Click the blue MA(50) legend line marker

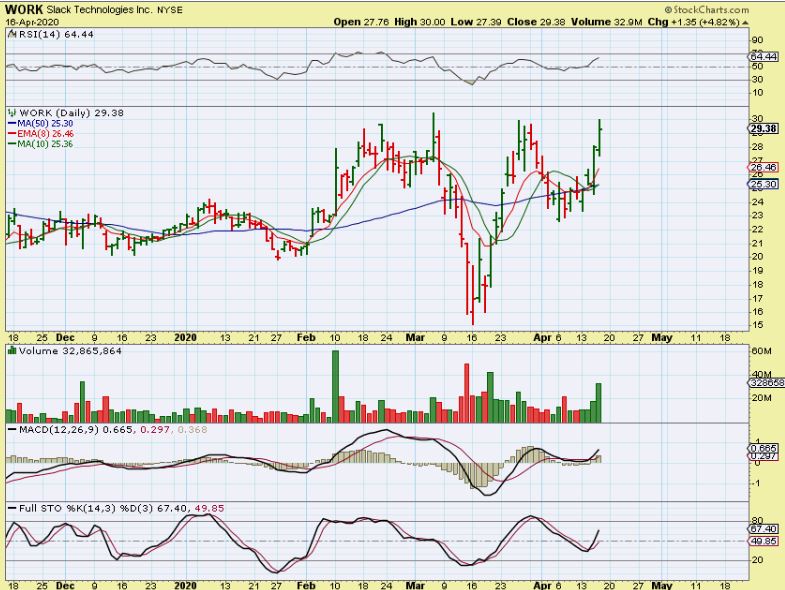(12, 123)
